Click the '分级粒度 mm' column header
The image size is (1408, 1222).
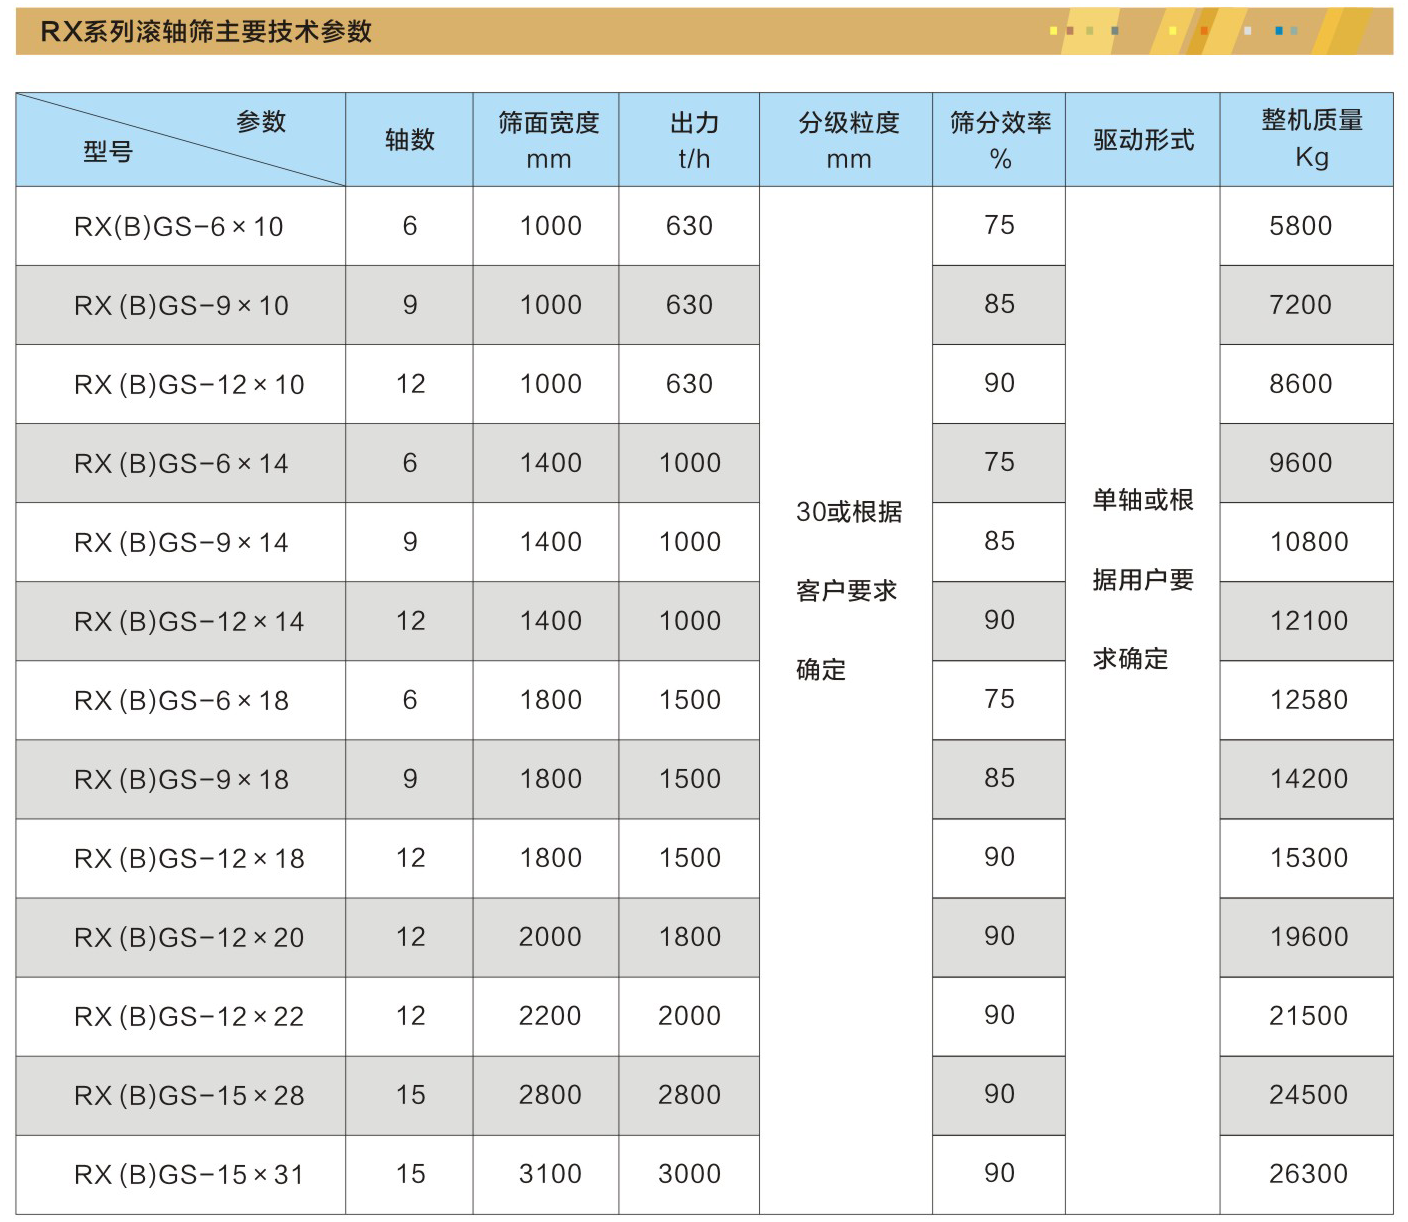(848, 140)
